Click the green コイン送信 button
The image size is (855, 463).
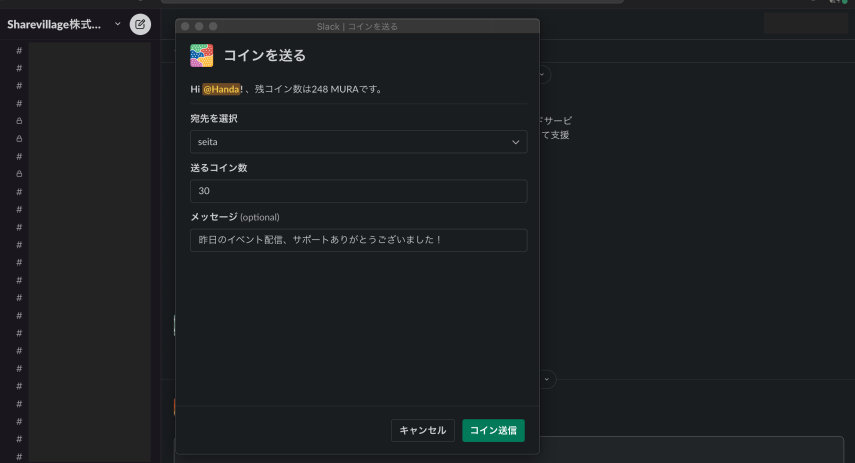493,430
